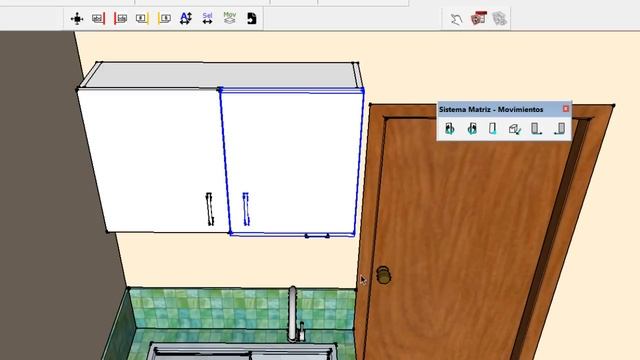Screen dimensions: 640x360
Task: Select the four-way move arrows tool
Action: 77,19
